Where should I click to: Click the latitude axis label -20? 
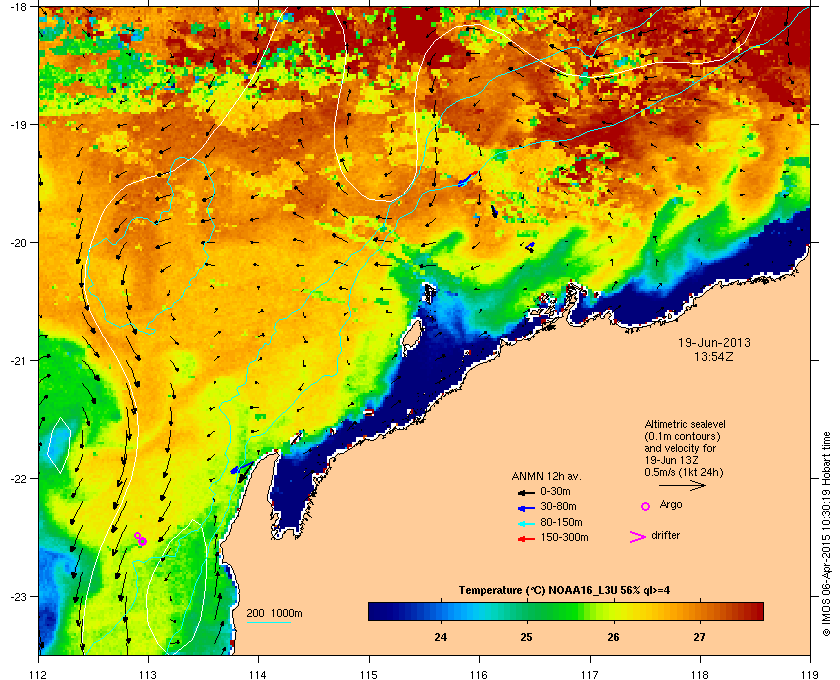click(x=18, y=243)
